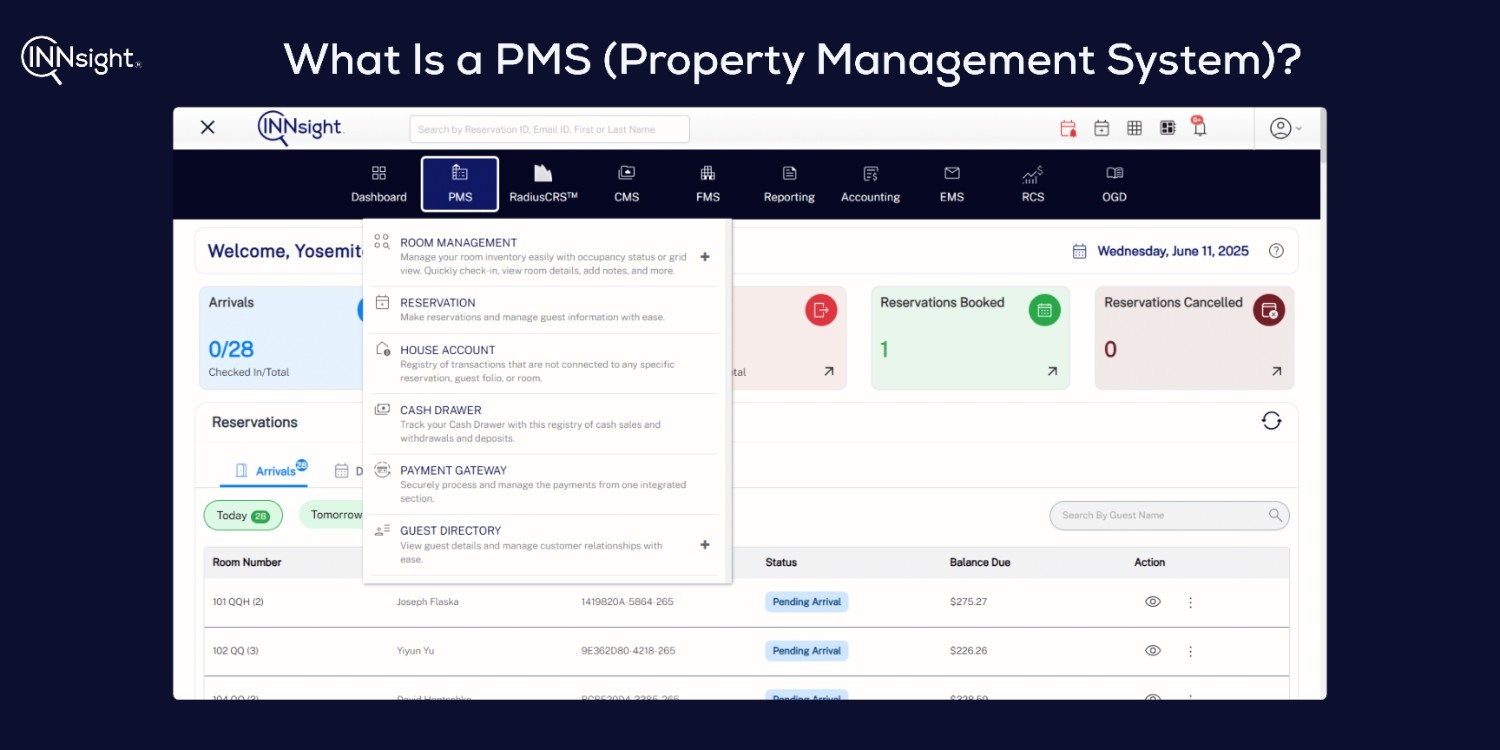
Task: Close the navigation menu with X icon
Action: coord(208,127)
